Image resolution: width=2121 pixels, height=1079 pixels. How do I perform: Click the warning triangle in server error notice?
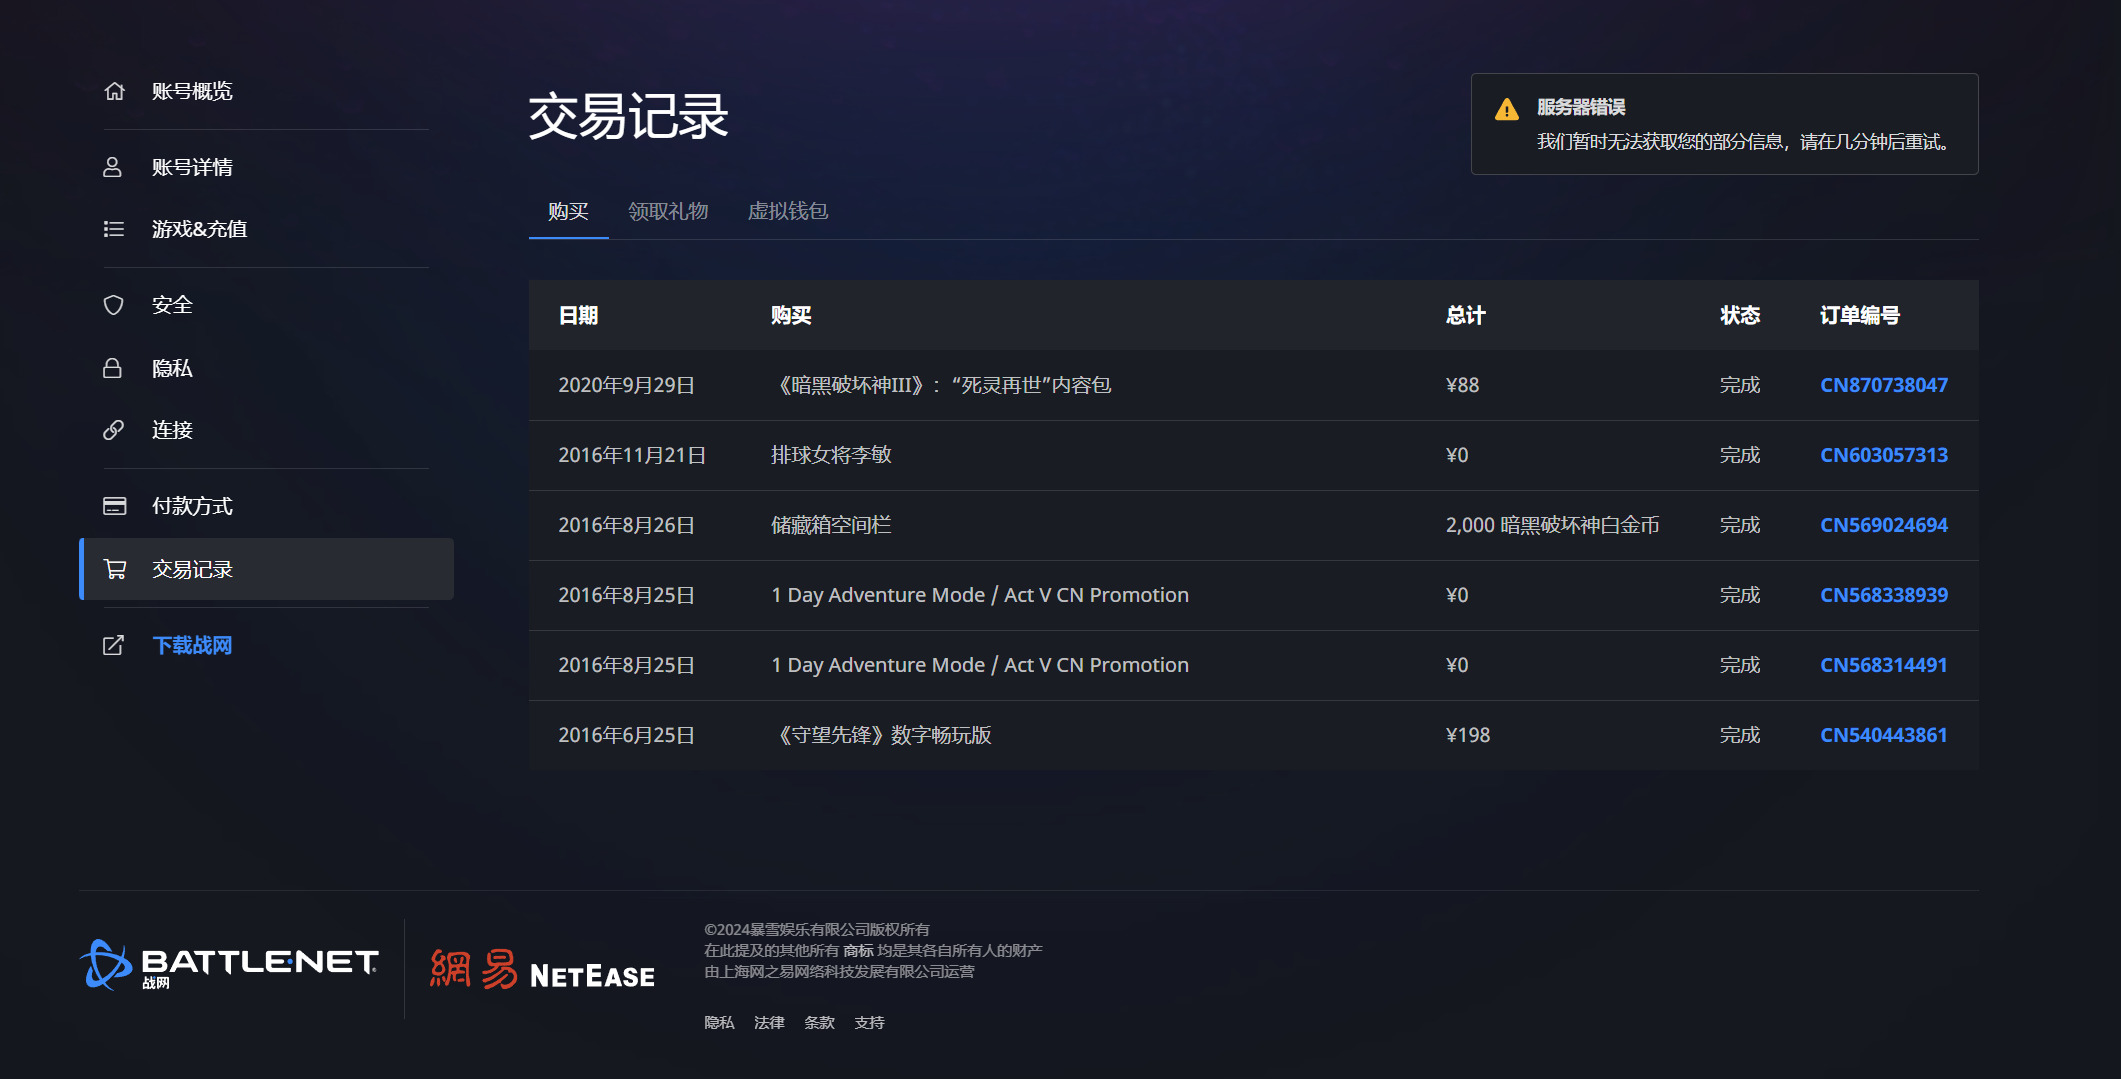pyautogui.click(x=1507, y=109)
